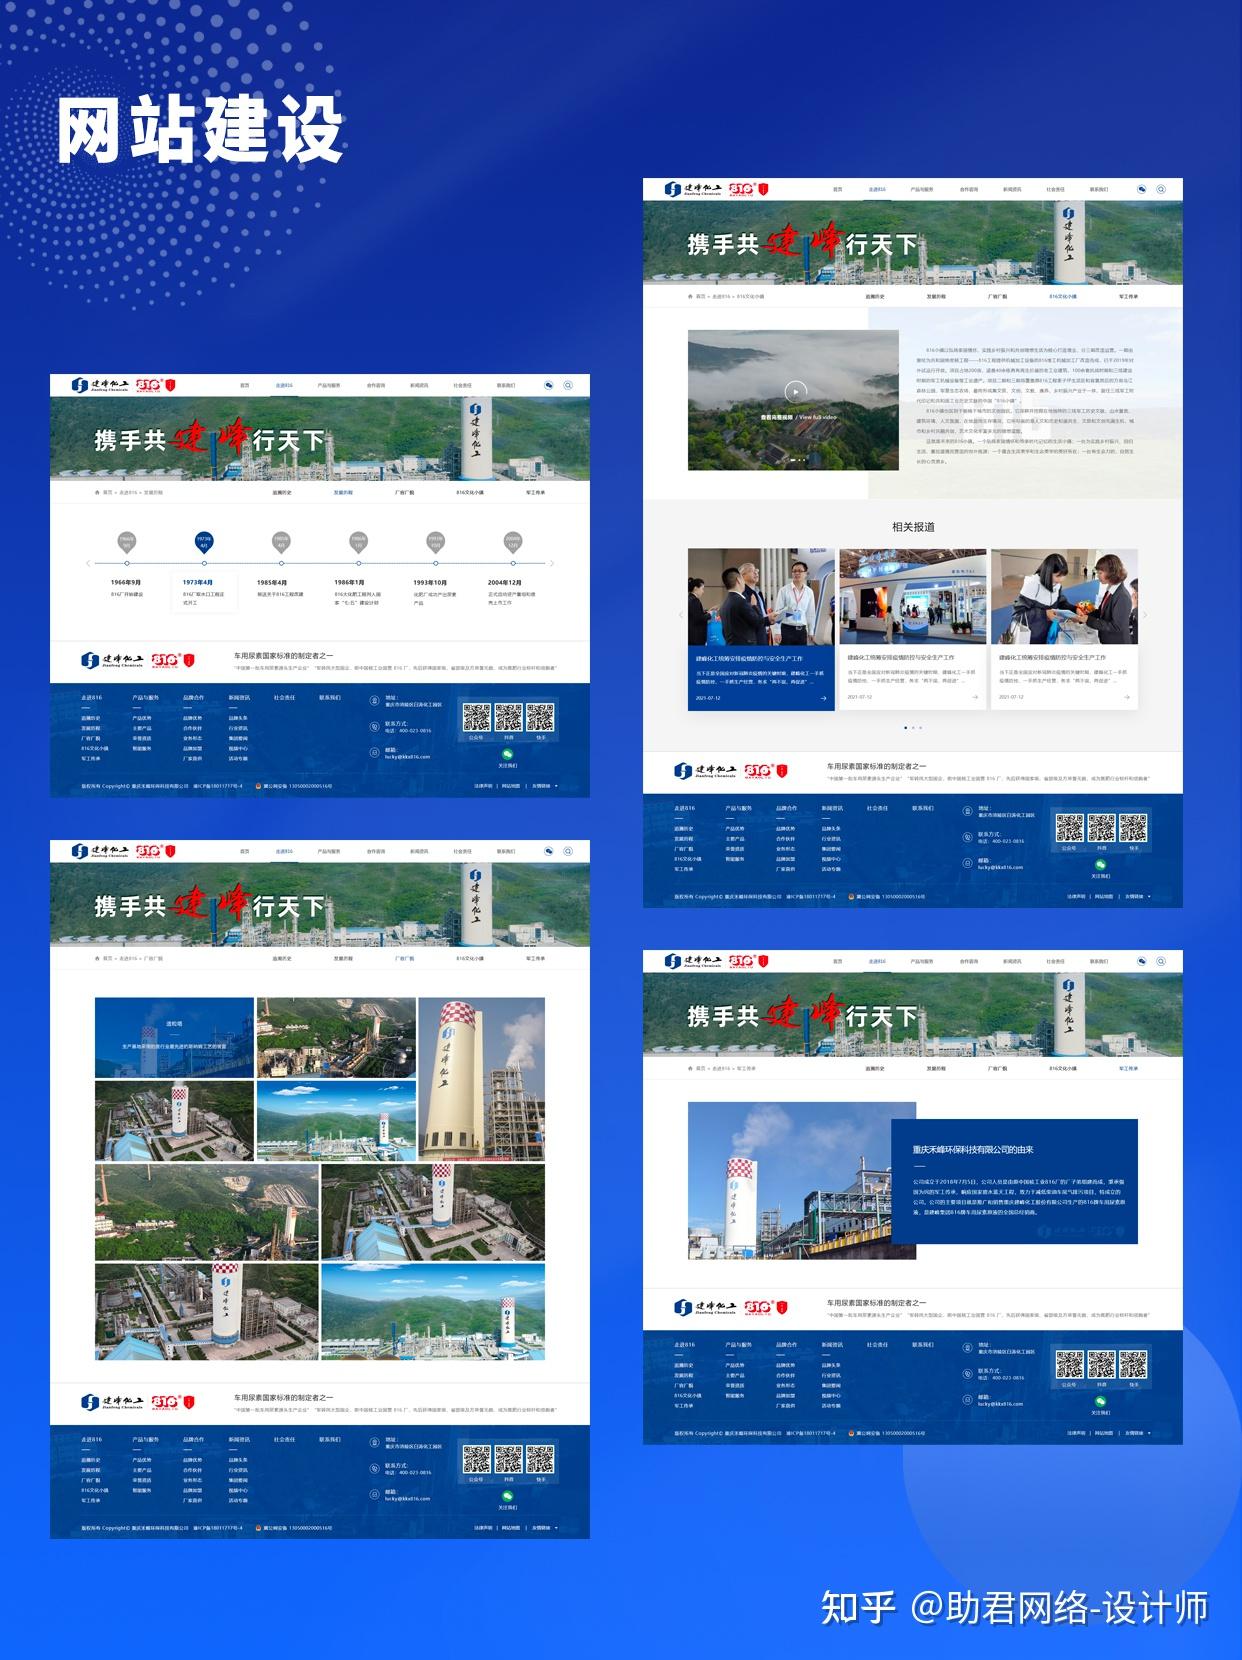
Task: Select the blue 1973年4月 timeline pin
Action: click(203, 541)
